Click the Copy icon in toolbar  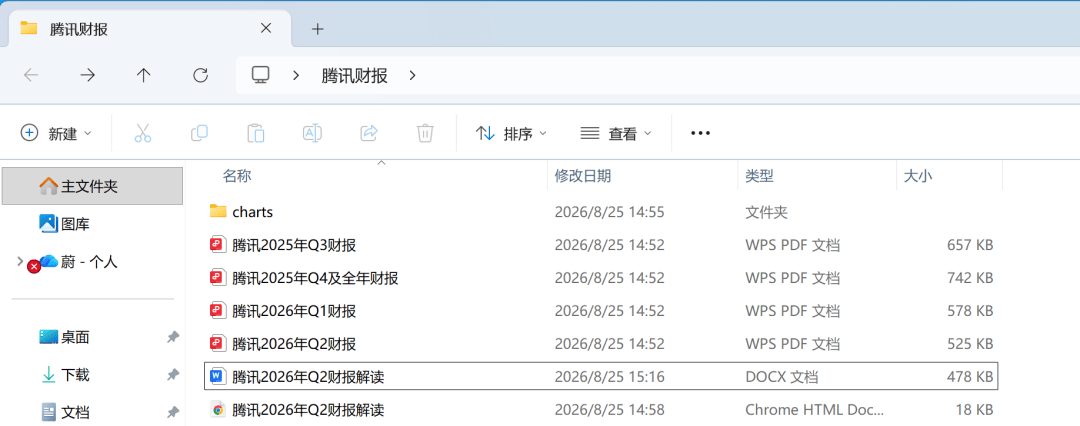click(199, 133)
